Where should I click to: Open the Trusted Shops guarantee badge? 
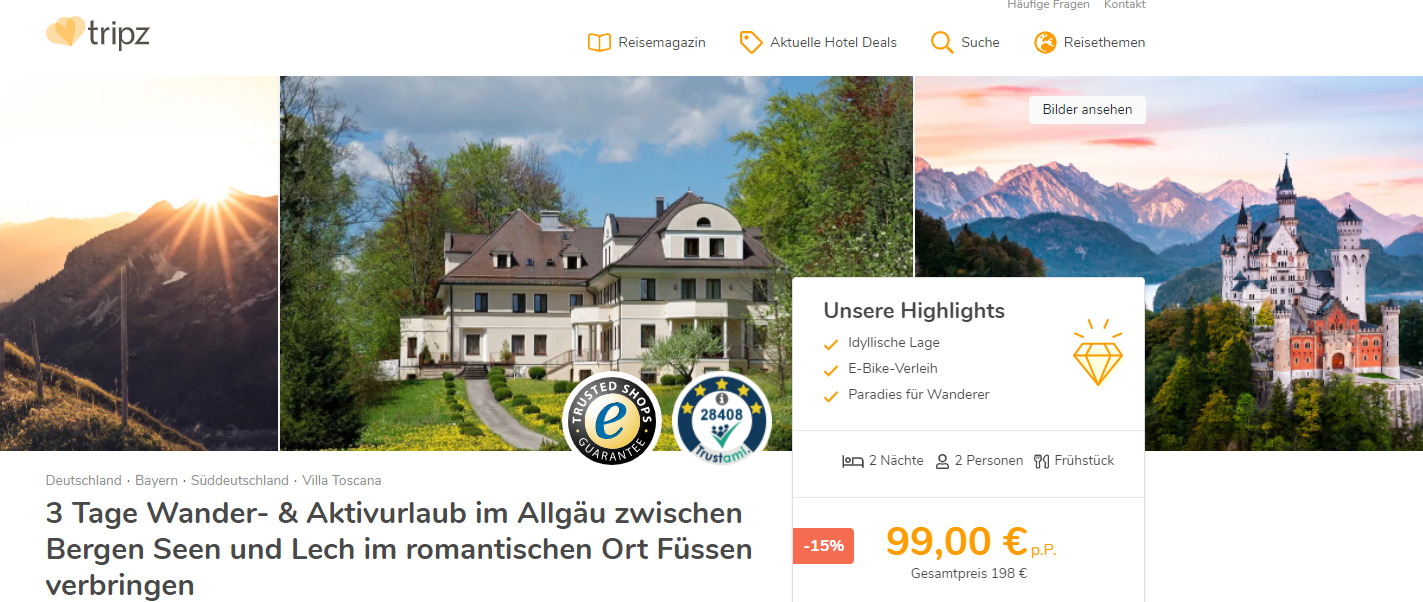[611, 420]
